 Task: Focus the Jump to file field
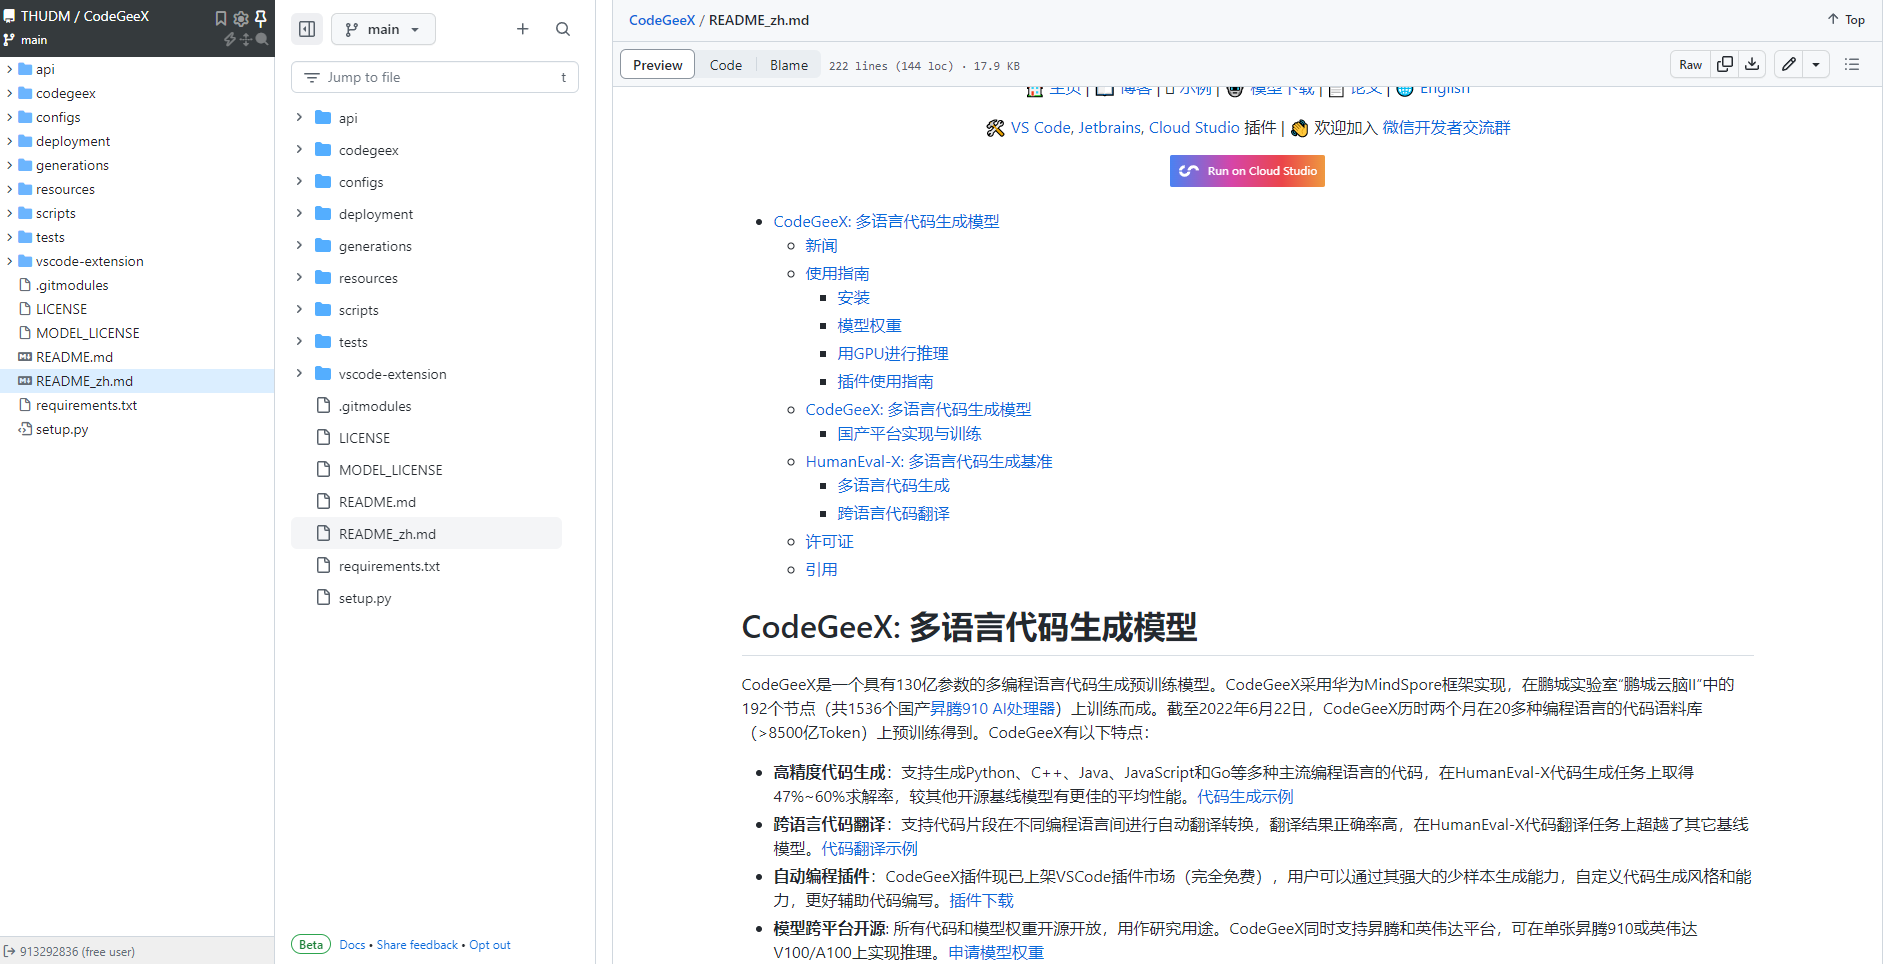[x=435, y=77]
